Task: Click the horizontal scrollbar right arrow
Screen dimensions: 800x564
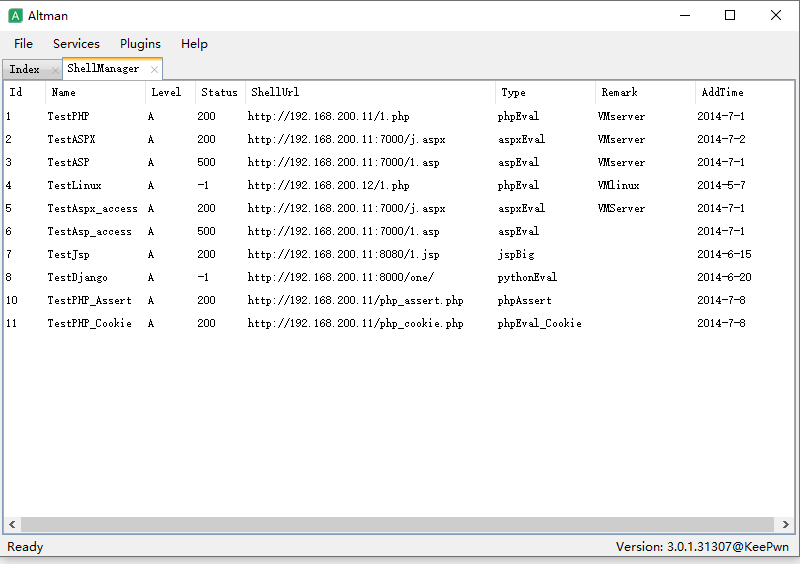Action: click(787, 525)
